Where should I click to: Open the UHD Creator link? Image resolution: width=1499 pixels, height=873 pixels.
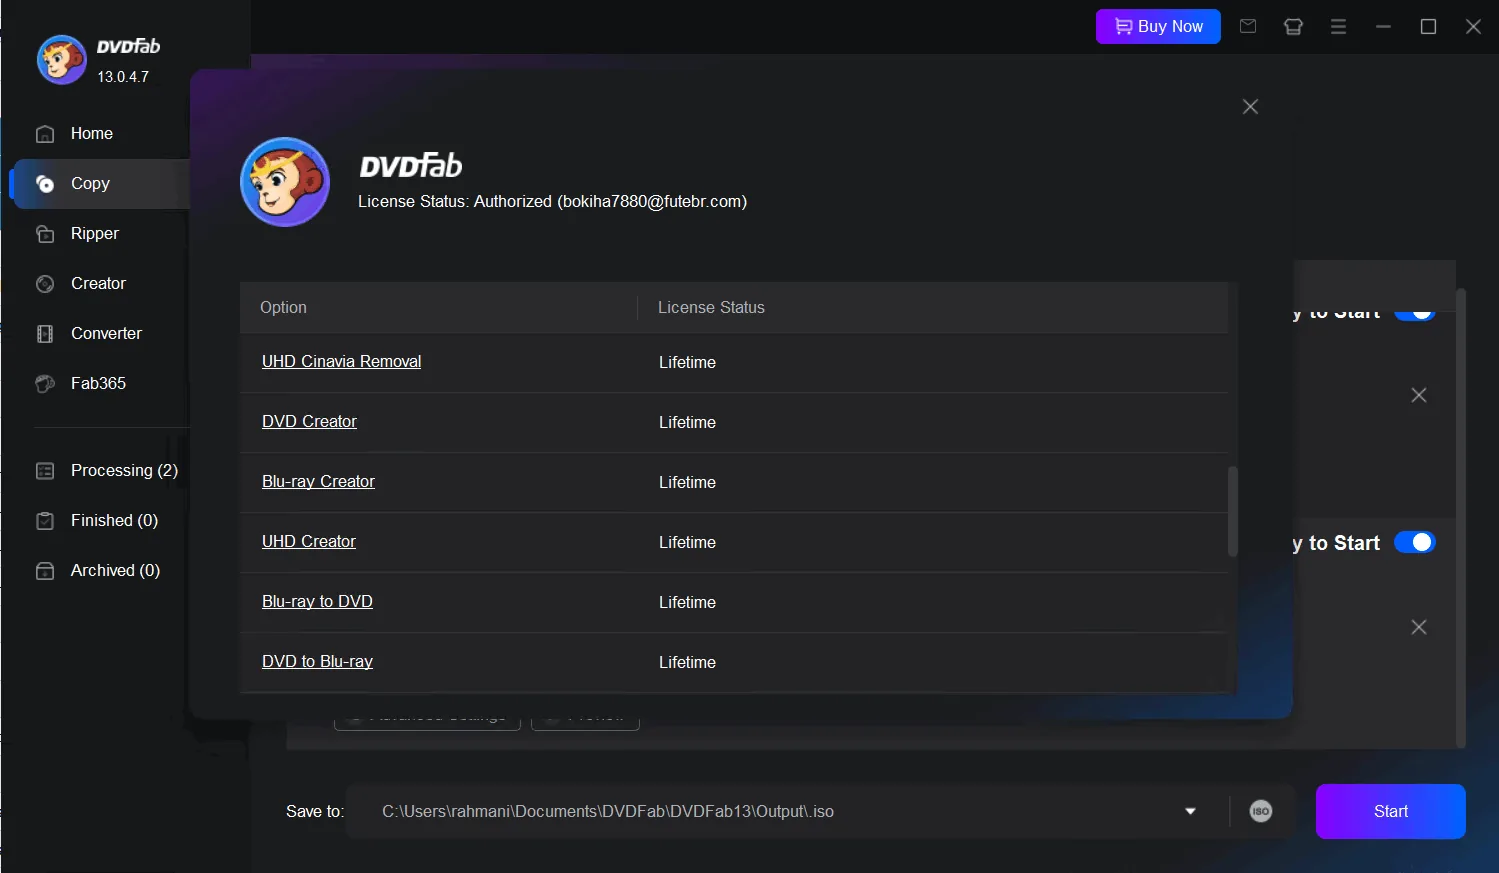click(x=309, y=542)
